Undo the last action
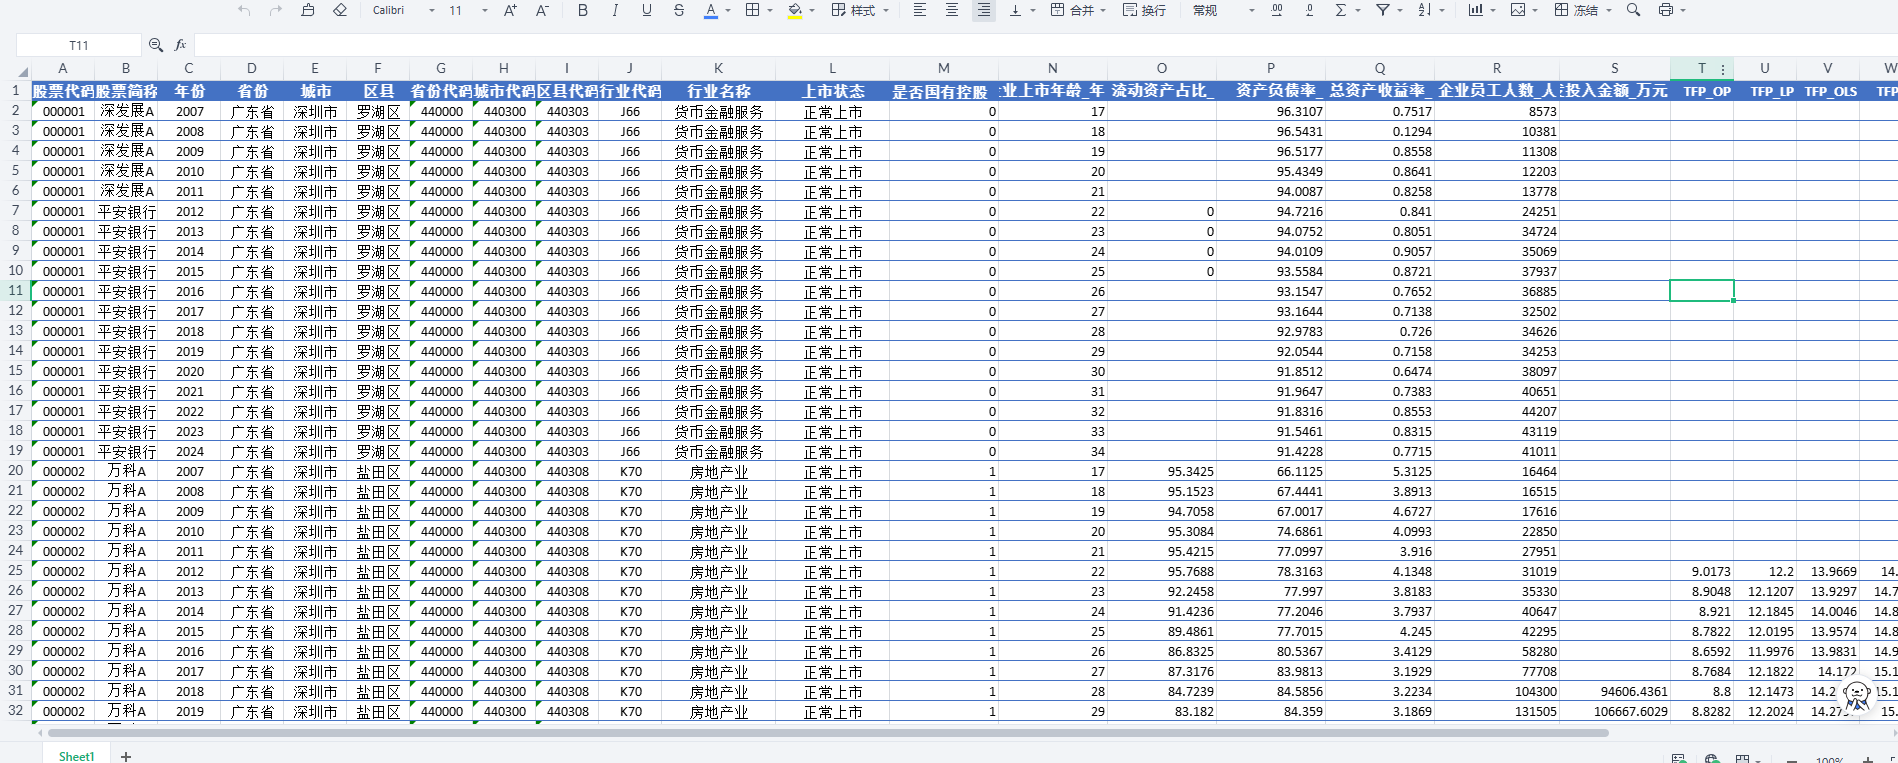This screenshot has width=1898, height=763. click(x=244, y=10)
